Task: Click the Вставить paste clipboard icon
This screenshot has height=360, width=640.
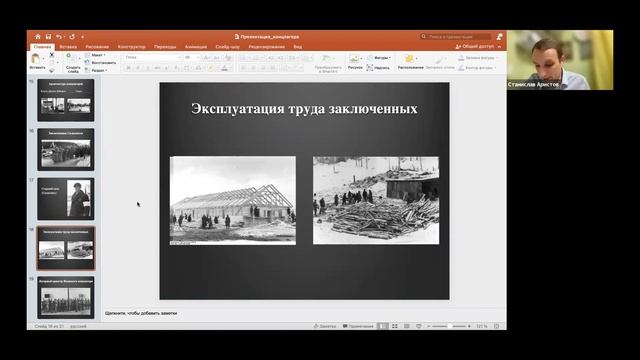Action: (36, 59)
